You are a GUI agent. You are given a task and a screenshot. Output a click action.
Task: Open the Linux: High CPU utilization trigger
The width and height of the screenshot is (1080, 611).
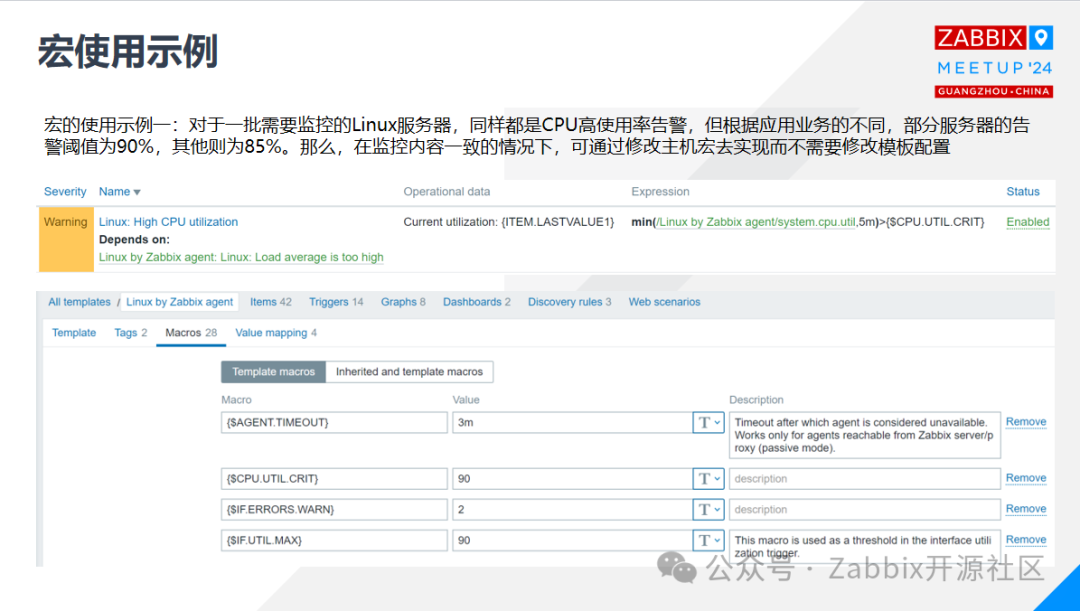[x=168, y=222]
